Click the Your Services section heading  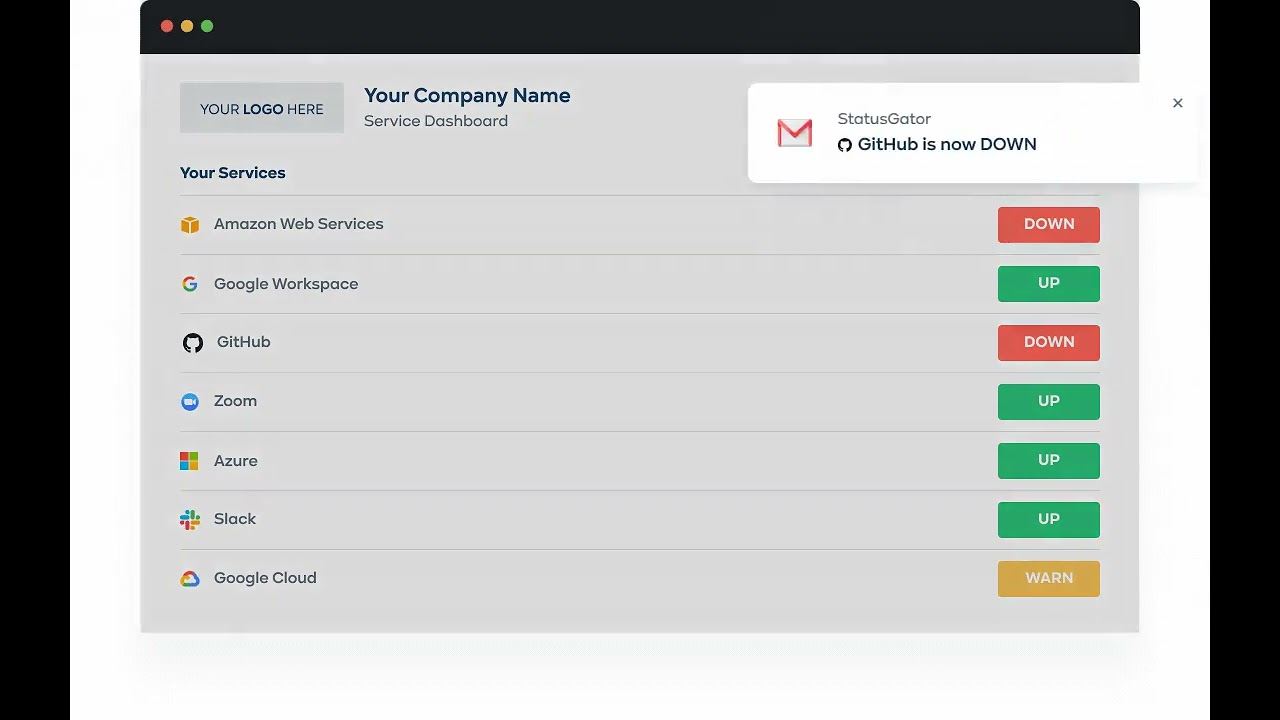click(x=233, y=173)
